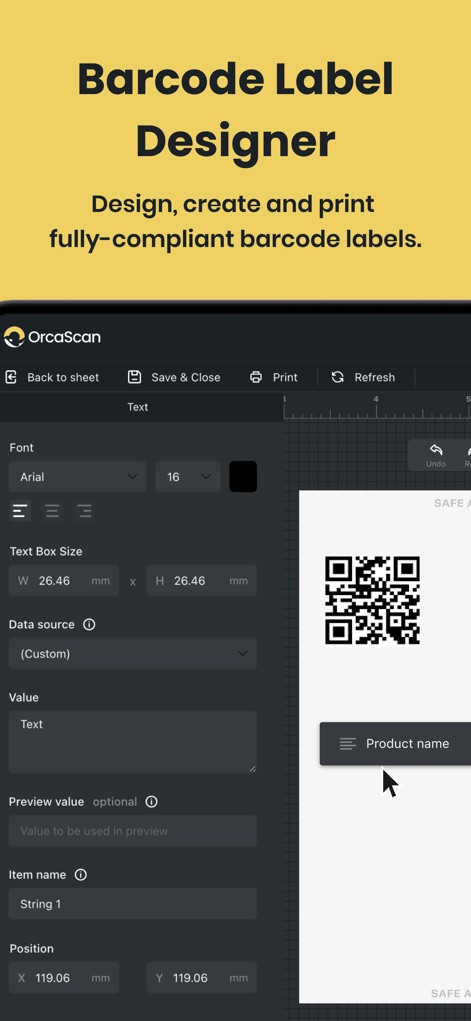The image size is (471, 1021).
Task: Click the Item name info icon
Action: (81, 875)
